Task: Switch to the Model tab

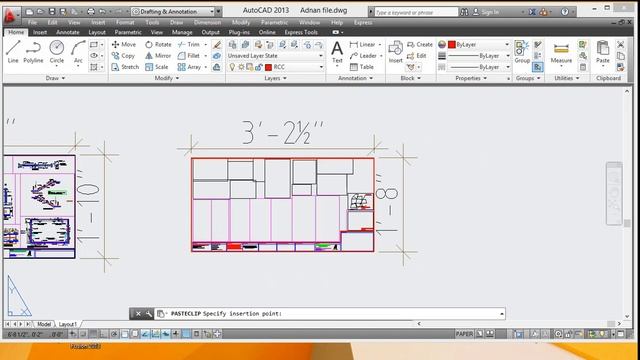Action: [44, 324]
